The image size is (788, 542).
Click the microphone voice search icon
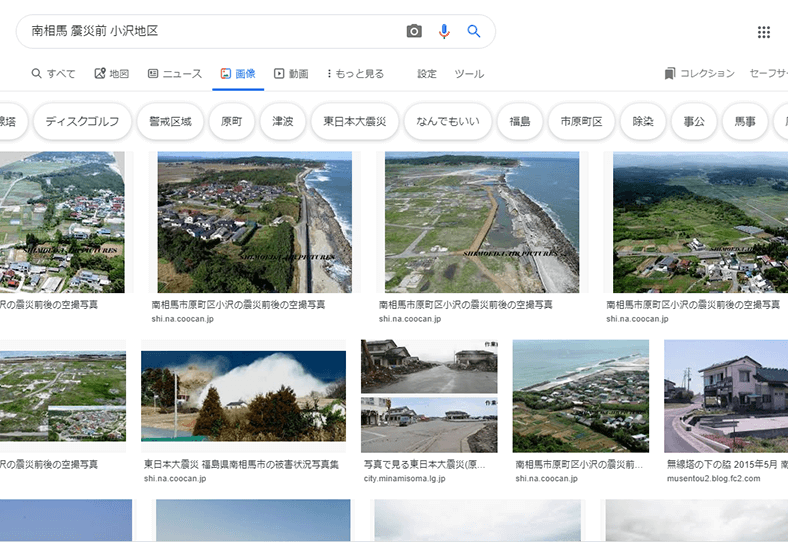(444, 32)
